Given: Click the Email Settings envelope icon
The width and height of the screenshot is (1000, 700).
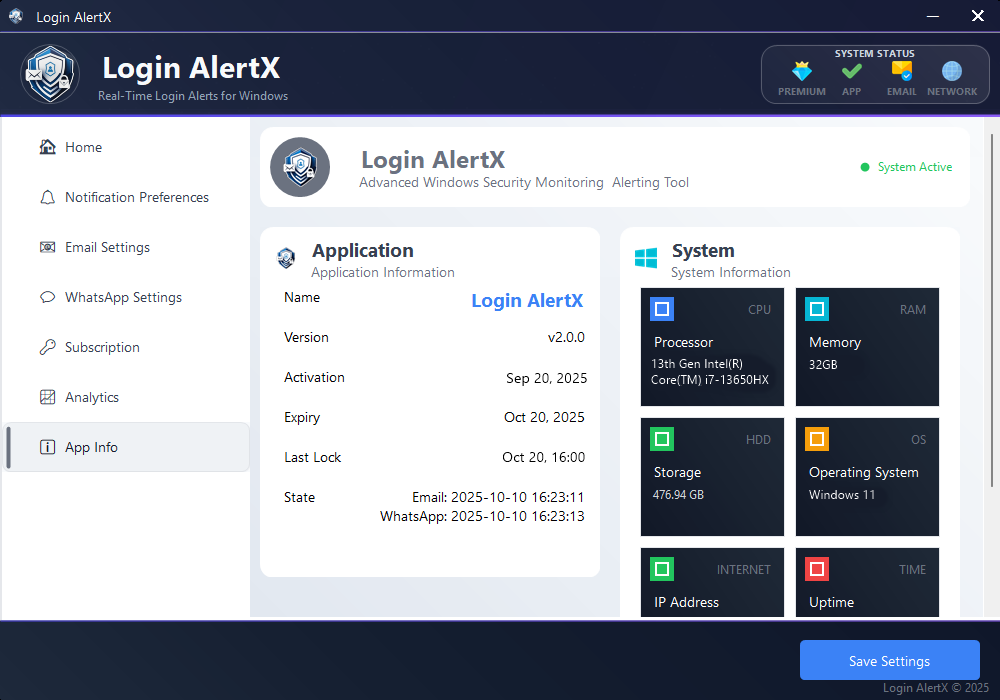Looking at the screenshot, I should [47, 247].
